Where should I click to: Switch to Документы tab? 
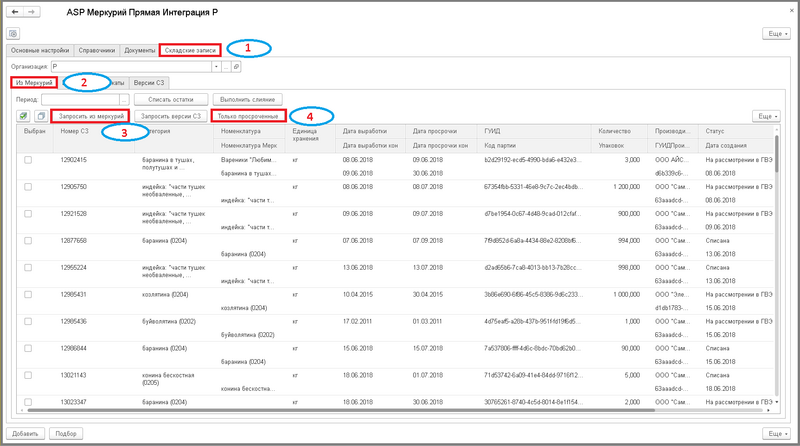point(139,50)
